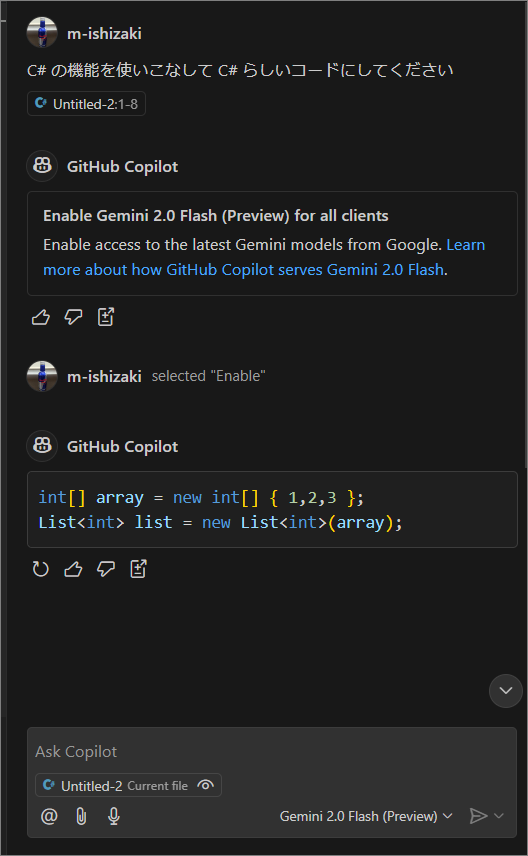Attach a file with the paperclip icon
This screenshot has height=856, width=528.
[81, 817]
